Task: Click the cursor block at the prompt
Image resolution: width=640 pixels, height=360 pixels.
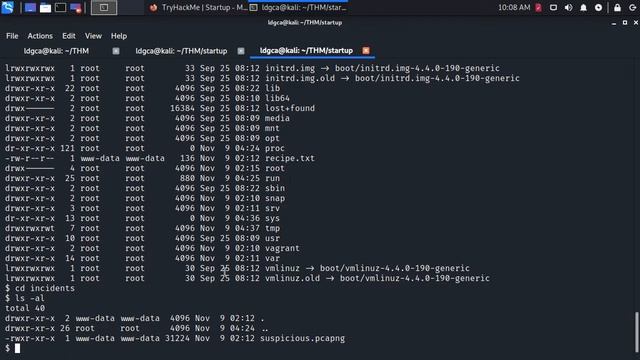Action: click(17, 348)
